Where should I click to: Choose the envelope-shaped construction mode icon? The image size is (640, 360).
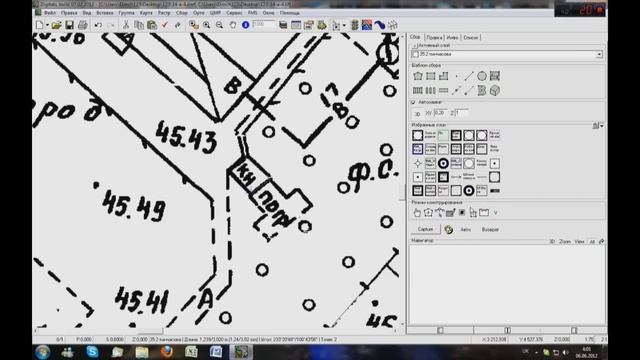tap(484, 212)
